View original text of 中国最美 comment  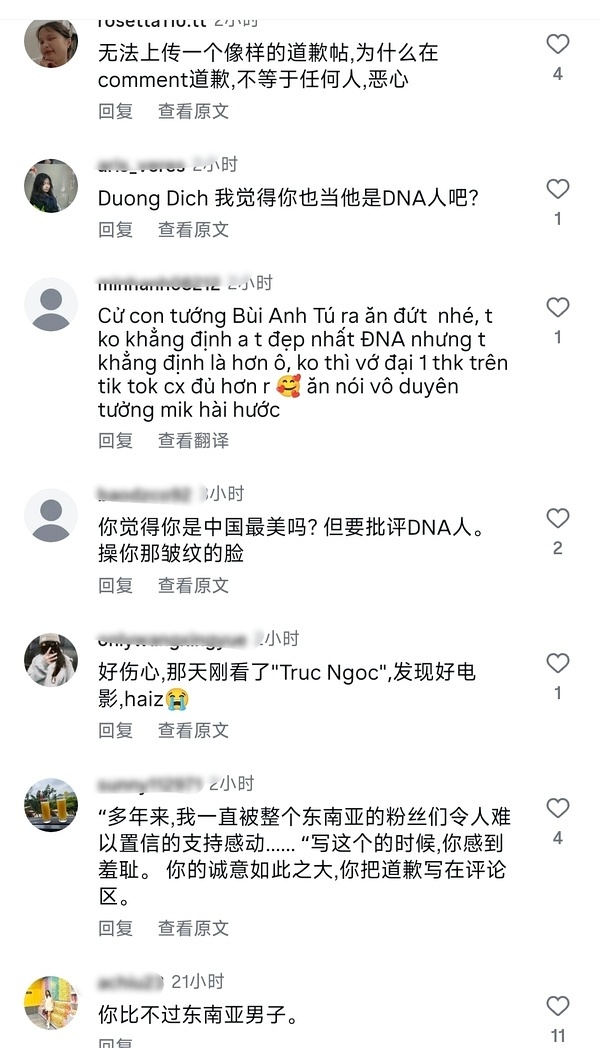[193, 585]
